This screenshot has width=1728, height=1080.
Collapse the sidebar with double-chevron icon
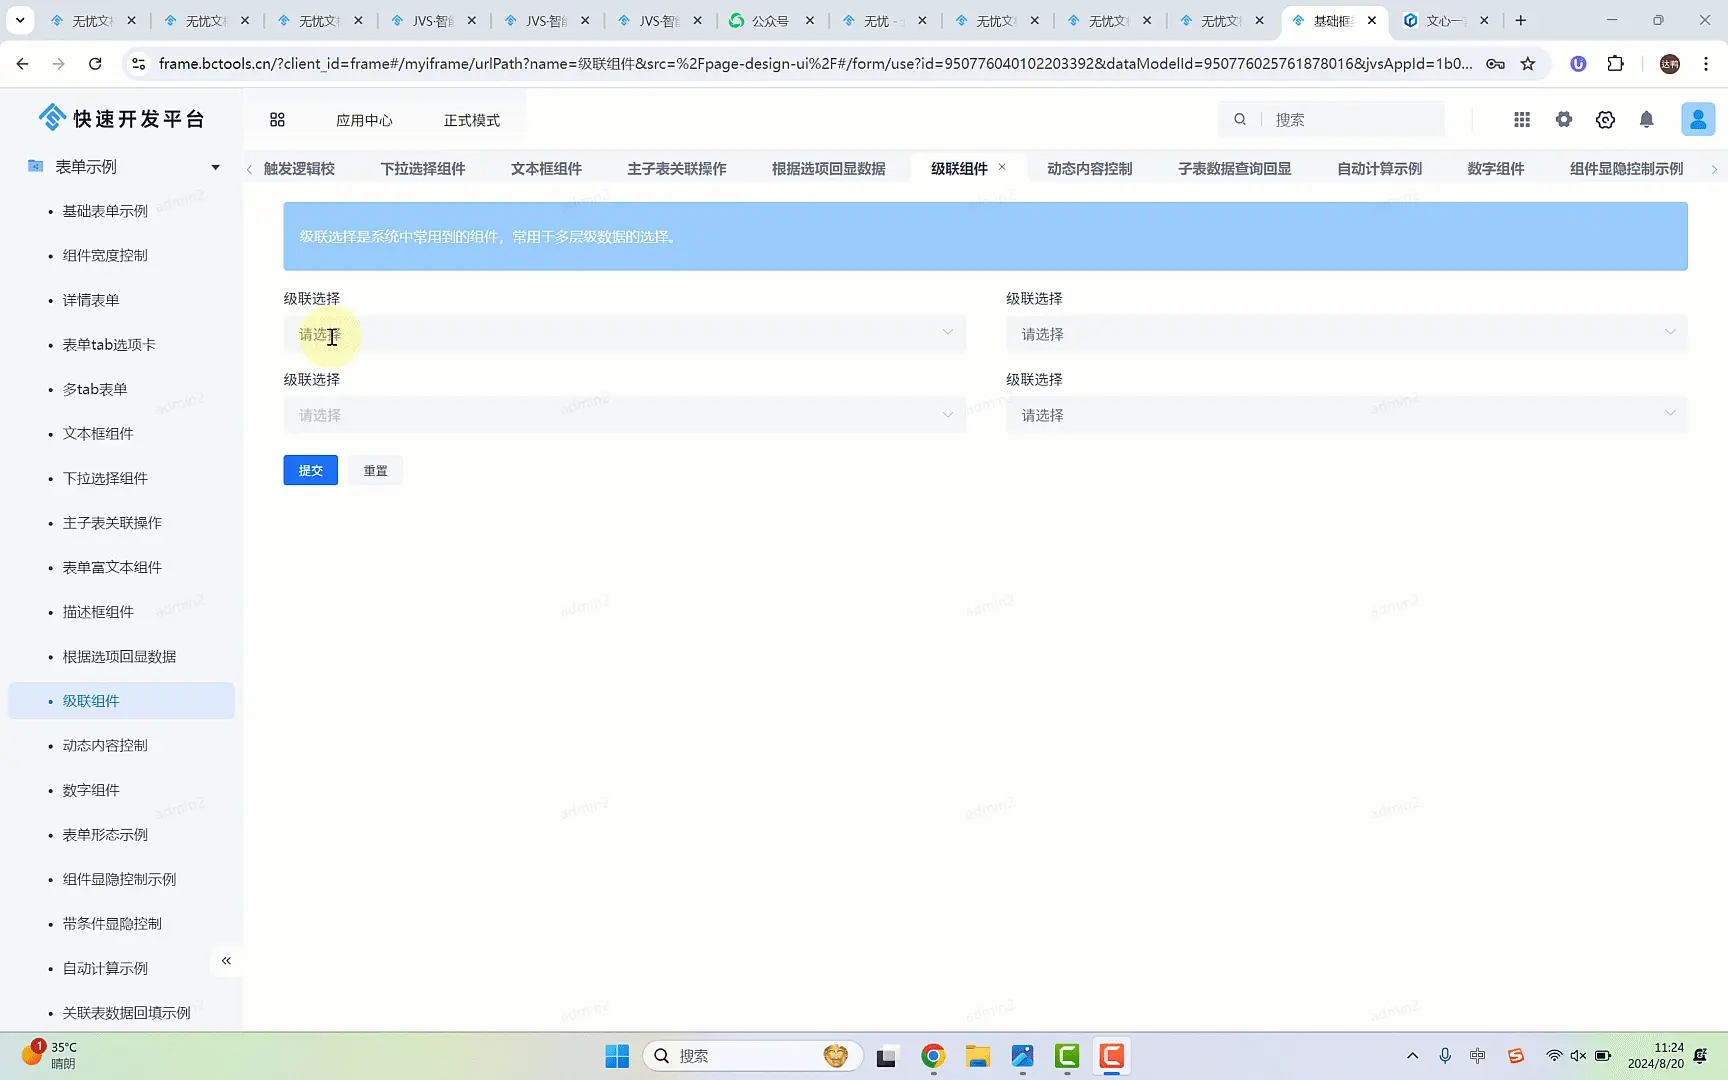pos(226,961)
